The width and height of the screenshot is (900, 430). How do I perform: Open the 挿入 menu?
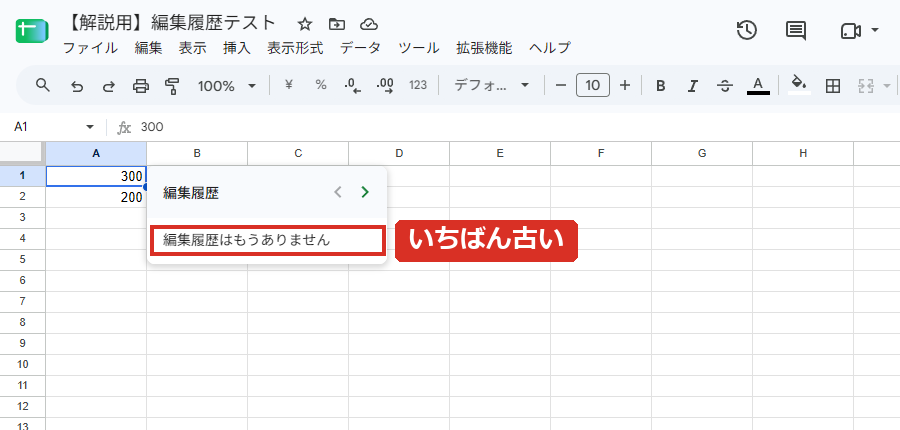236,48
